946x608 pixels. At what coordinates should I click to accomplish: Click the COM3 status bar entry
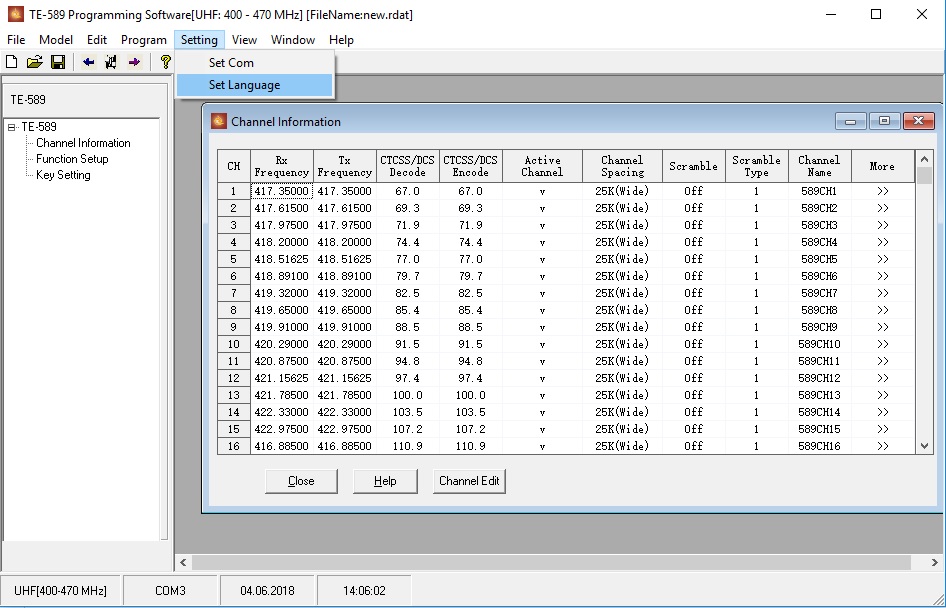(x=170, y=591)
